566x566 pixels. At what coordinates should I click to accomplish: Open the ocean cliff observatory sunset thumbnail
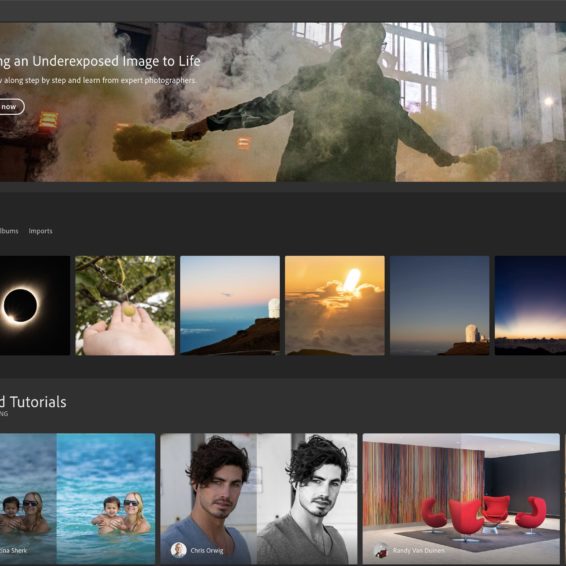pos(230,306)
